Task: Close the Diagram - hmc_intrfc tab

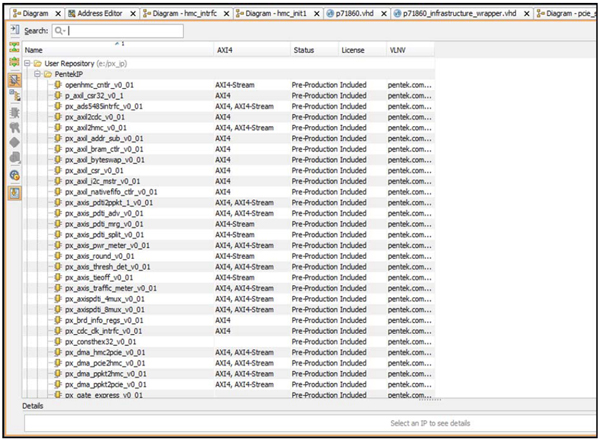Action: pyautogui.click(x=227, y=14)
